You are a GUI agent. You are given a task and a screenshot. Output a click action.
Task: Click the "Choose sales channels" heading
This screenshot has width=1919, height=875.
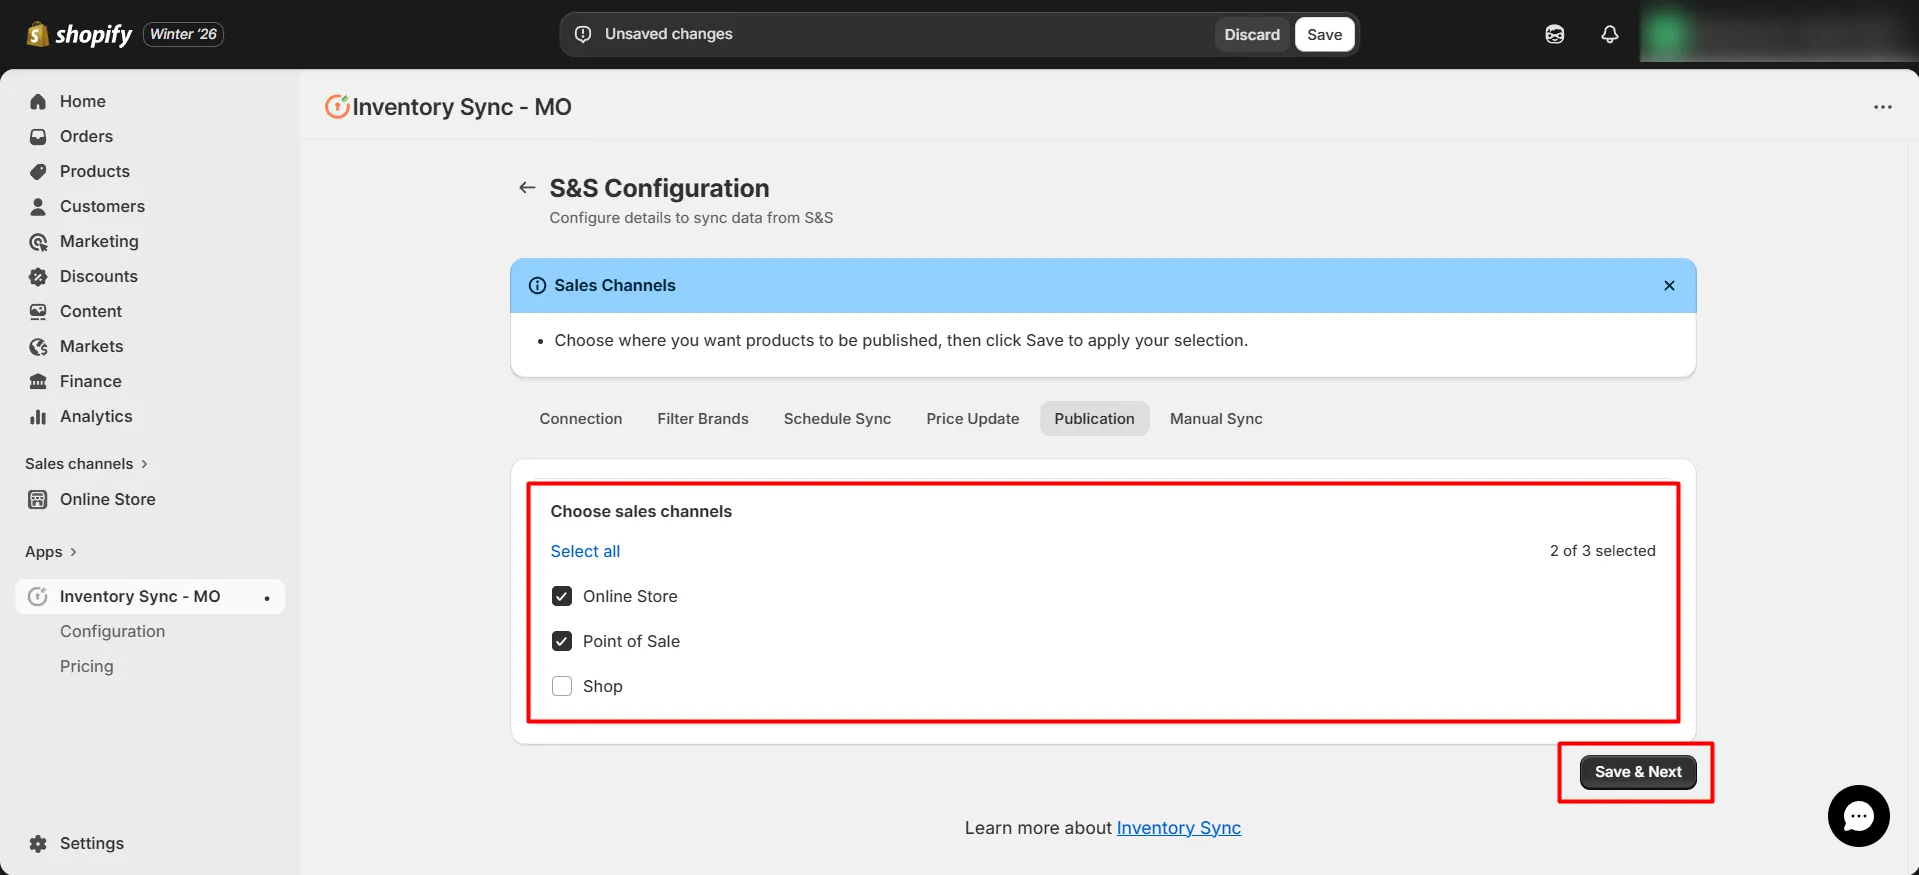(x=641, y=511)
